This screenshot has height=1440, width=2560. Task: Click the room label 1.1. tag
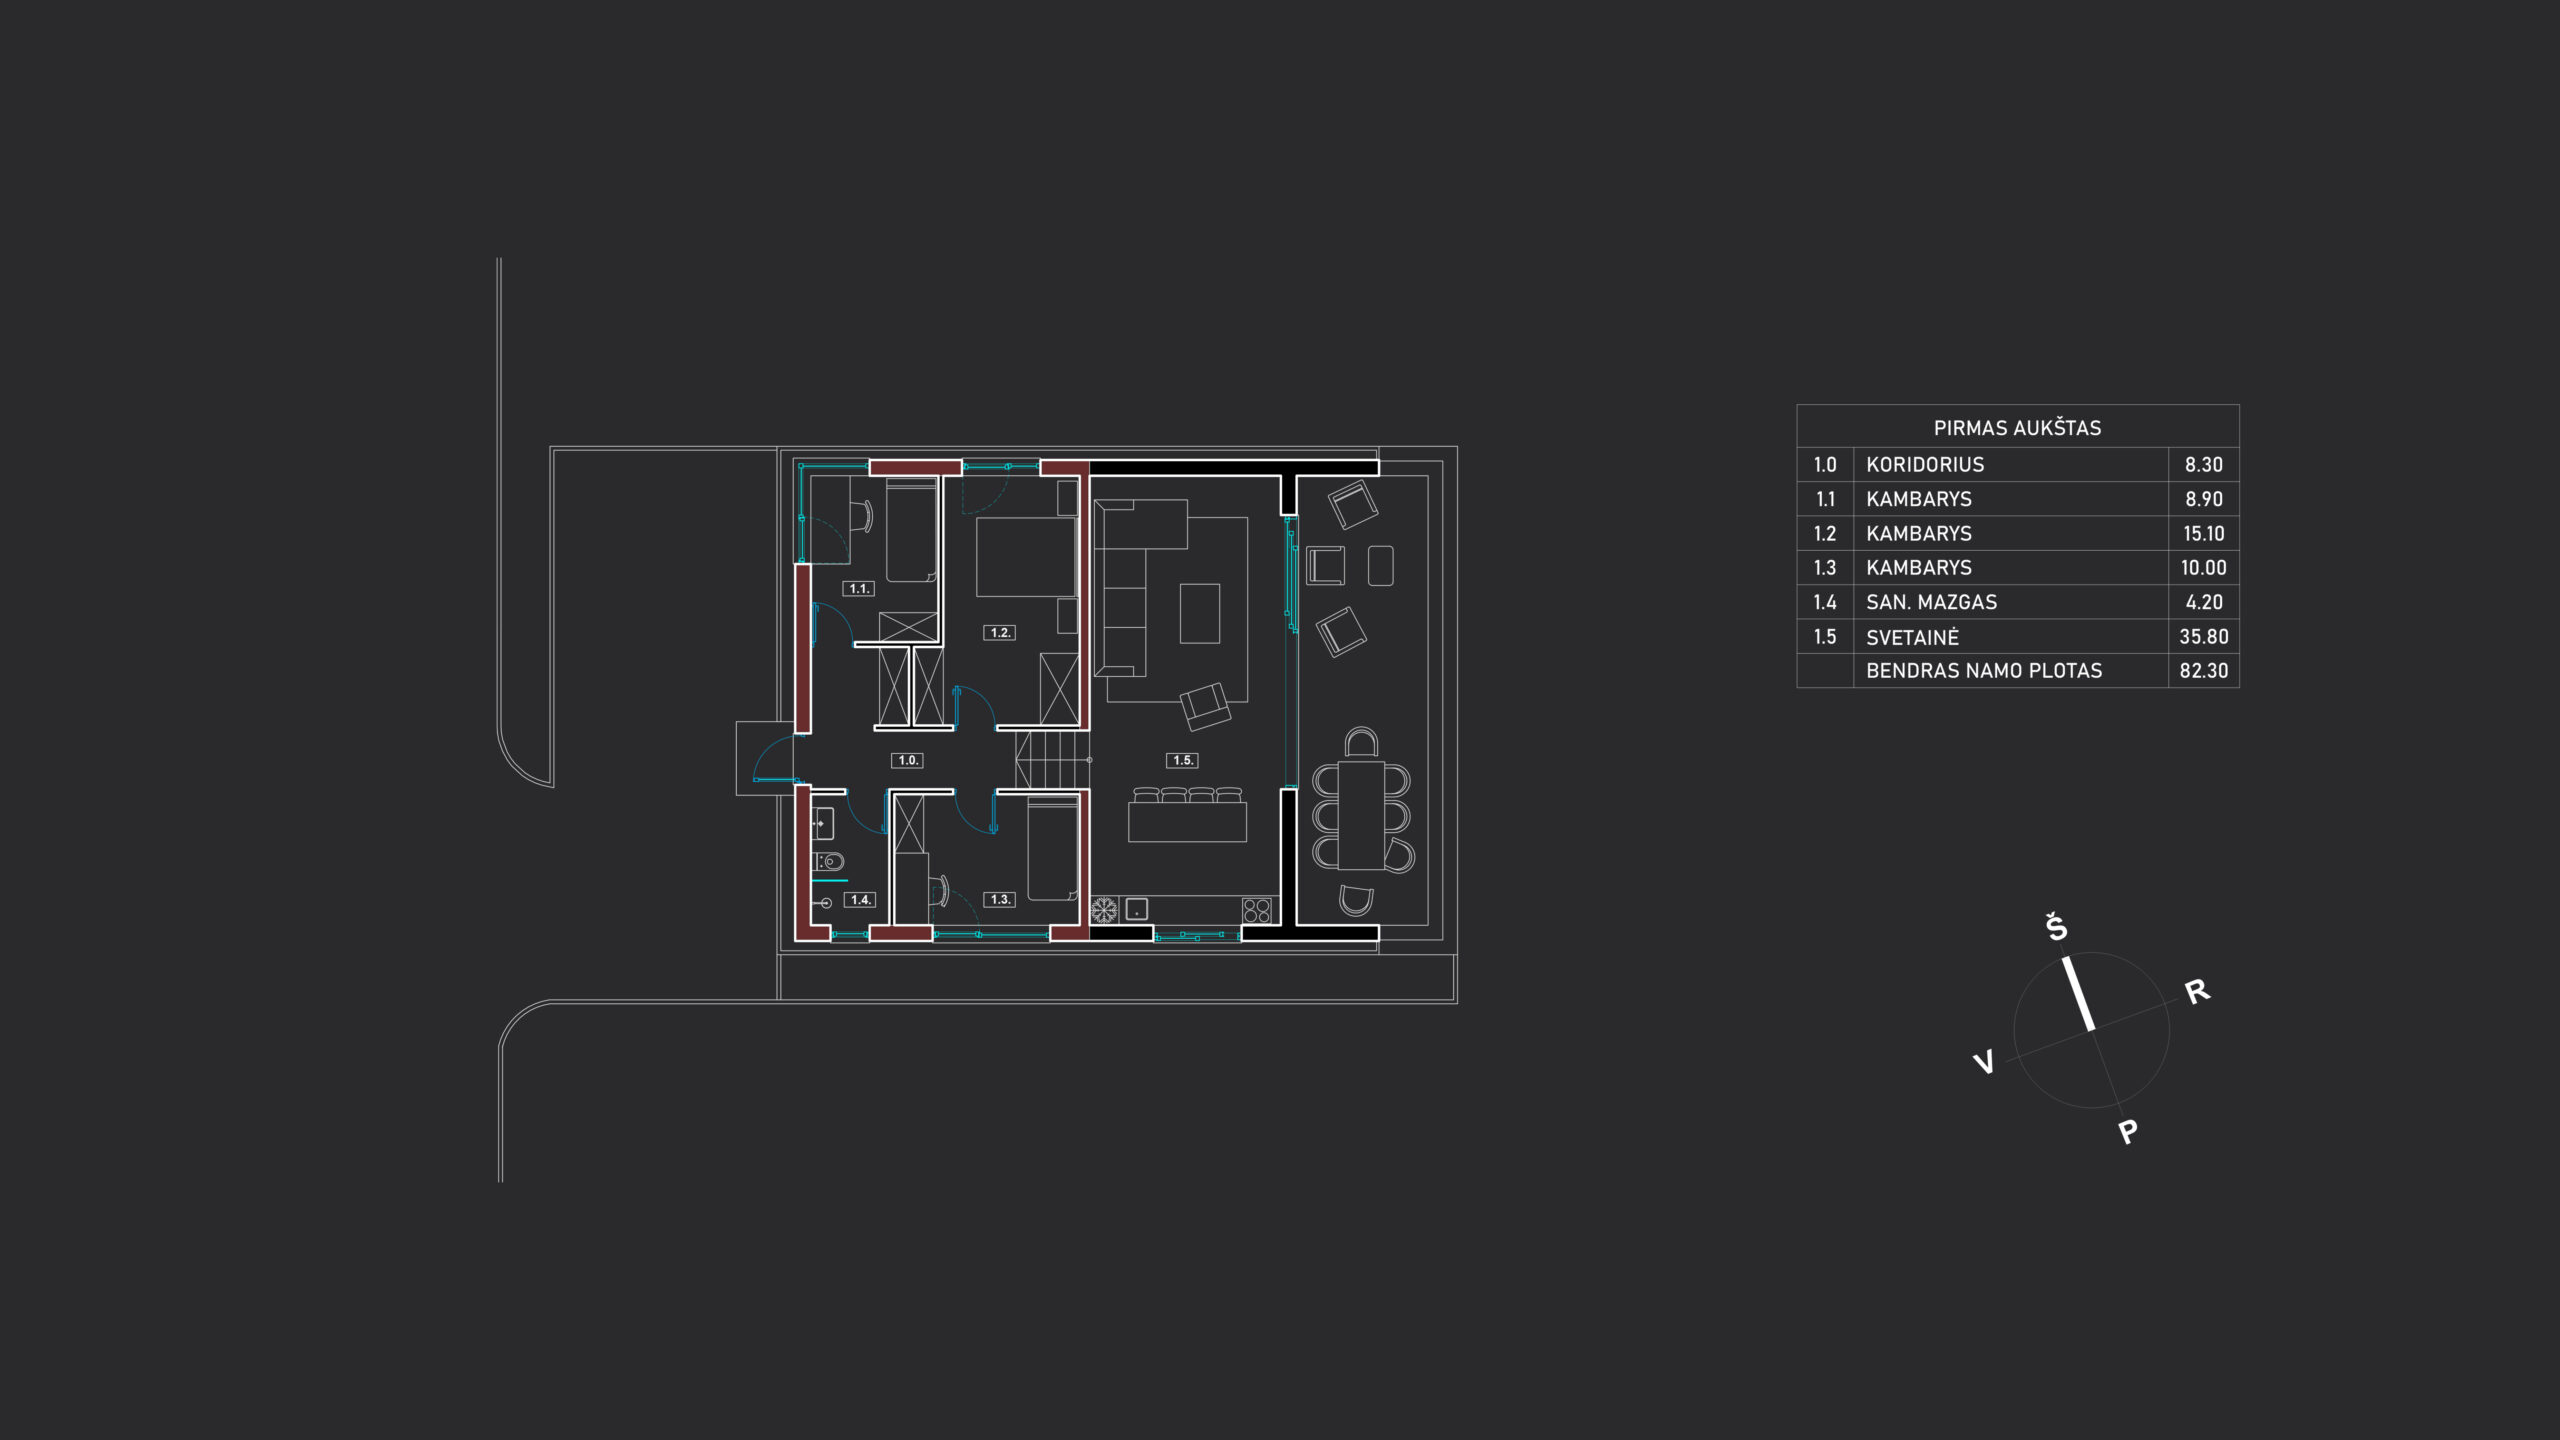[858, 589]
